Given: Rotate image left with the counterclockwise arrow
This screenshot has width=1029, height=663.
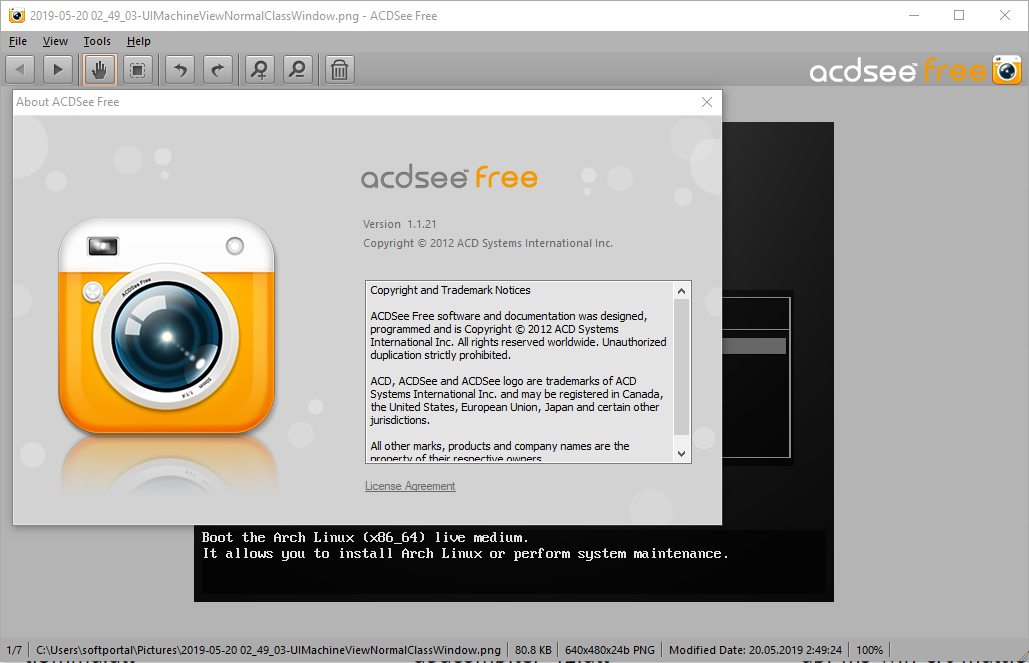Looking at the screenshot, I should click(180, 70).
